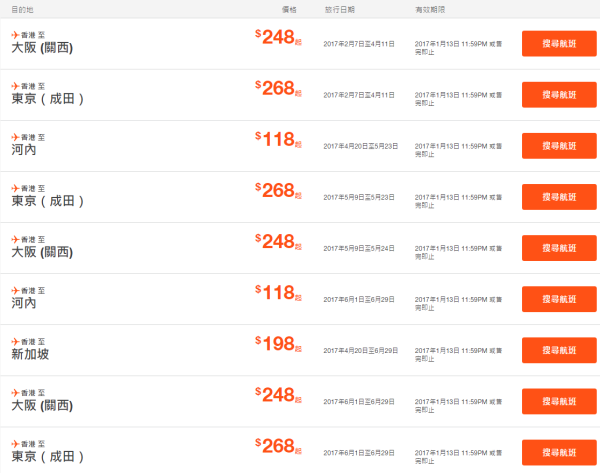Search flights for Tokyo Narita fare Feb 7 to Apr 11
Screen dimensions: 600x473
559,95
